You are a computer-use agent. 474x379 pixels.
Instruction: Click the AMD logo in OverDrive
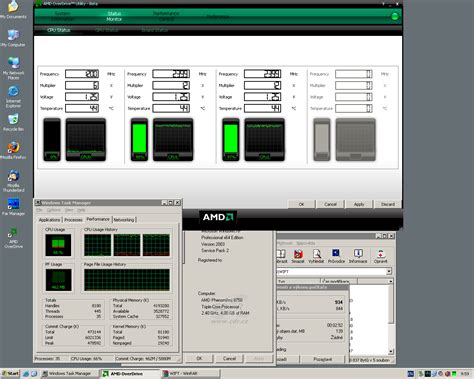[x=218, y=217]
